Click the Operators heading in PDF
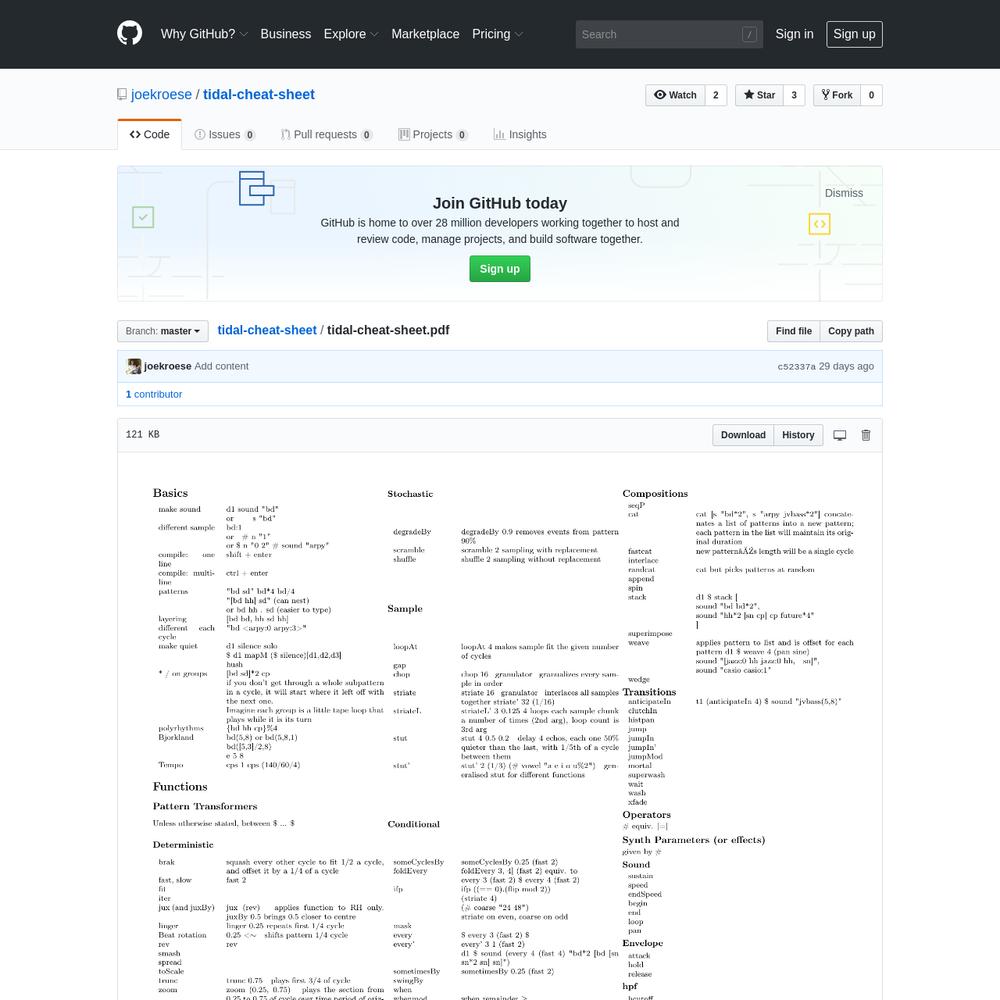The height and width of the screenshot is (1000, 1000). tap(647, 814)
